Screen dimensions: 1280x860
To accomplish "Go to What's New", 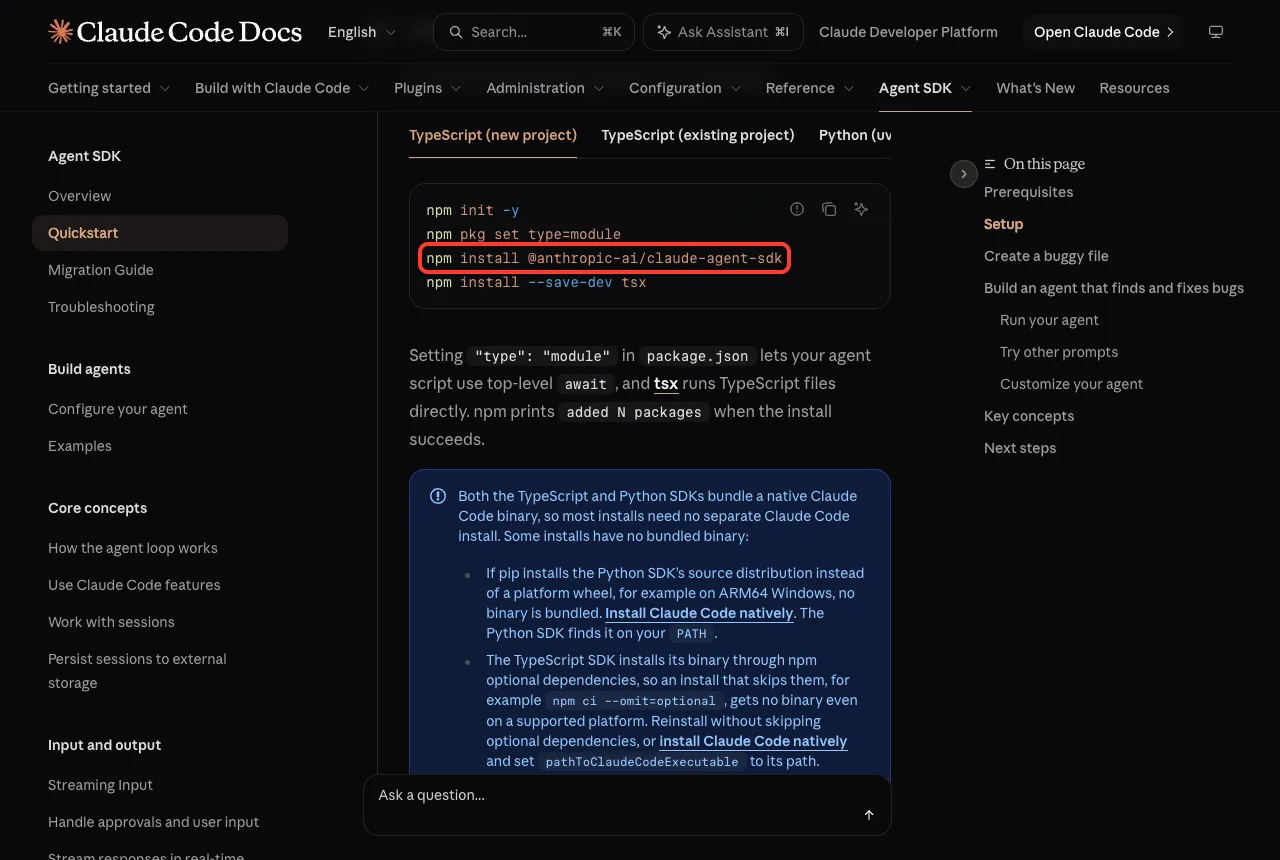I will tap(1035, 88).
